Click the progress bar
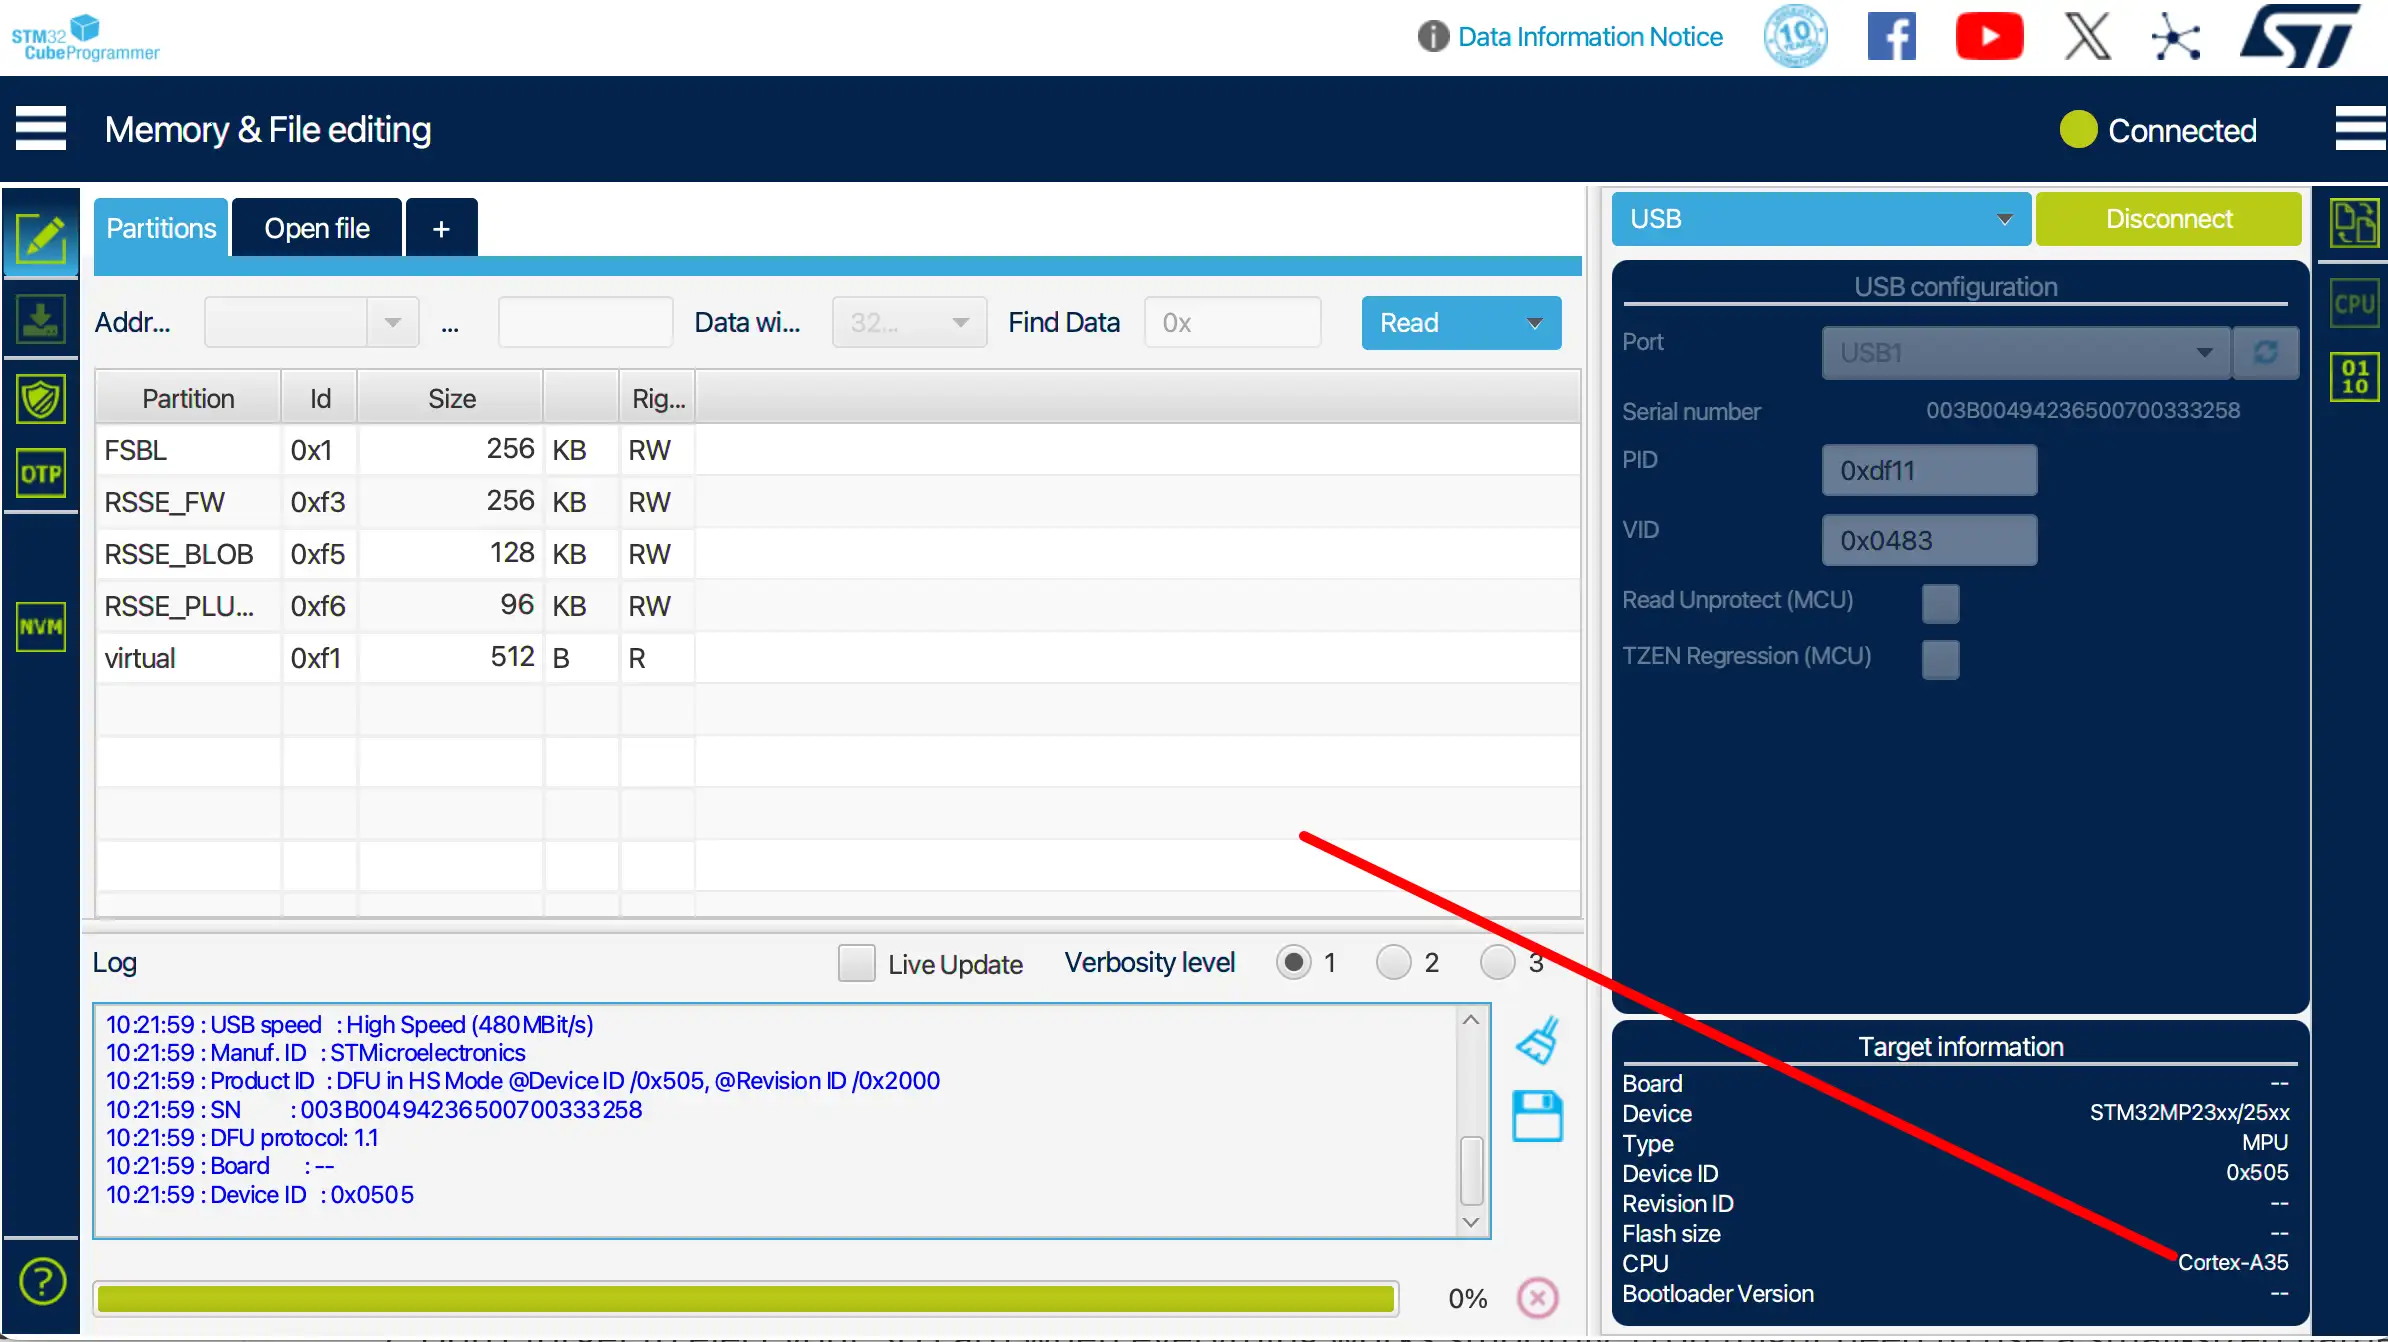The height and width of the screenshot is (1342, 2388). click(x=746, y=1298)
